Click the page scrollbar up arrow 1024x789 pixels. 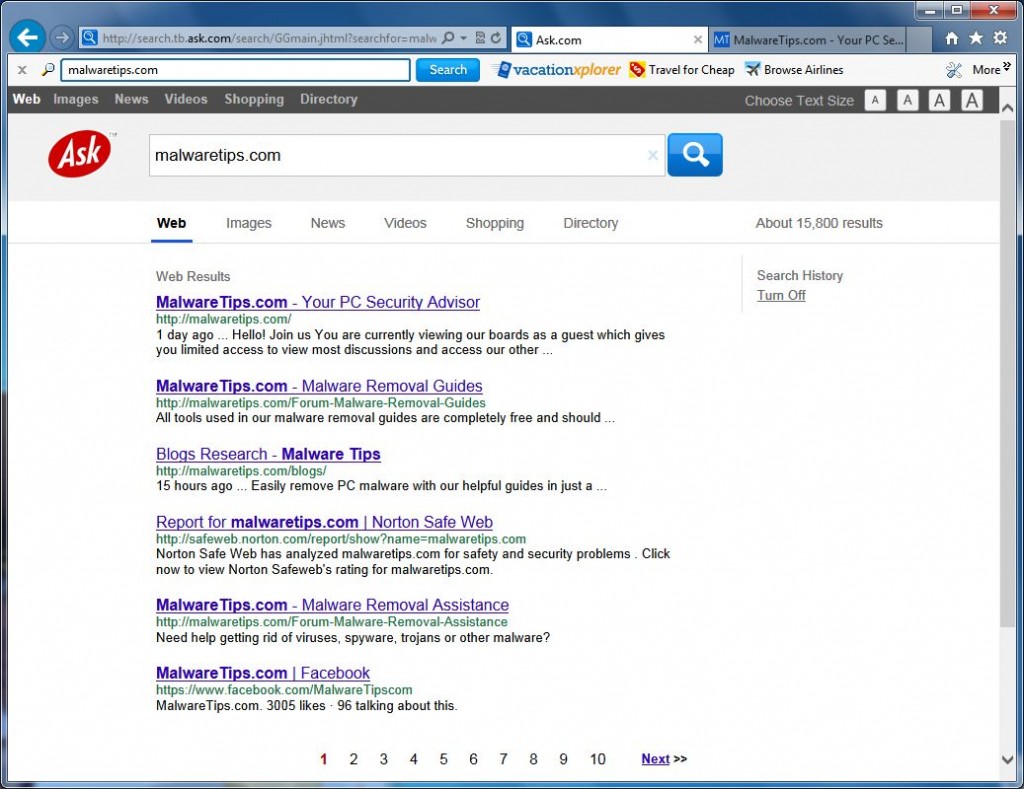(x=1007, y=108)
